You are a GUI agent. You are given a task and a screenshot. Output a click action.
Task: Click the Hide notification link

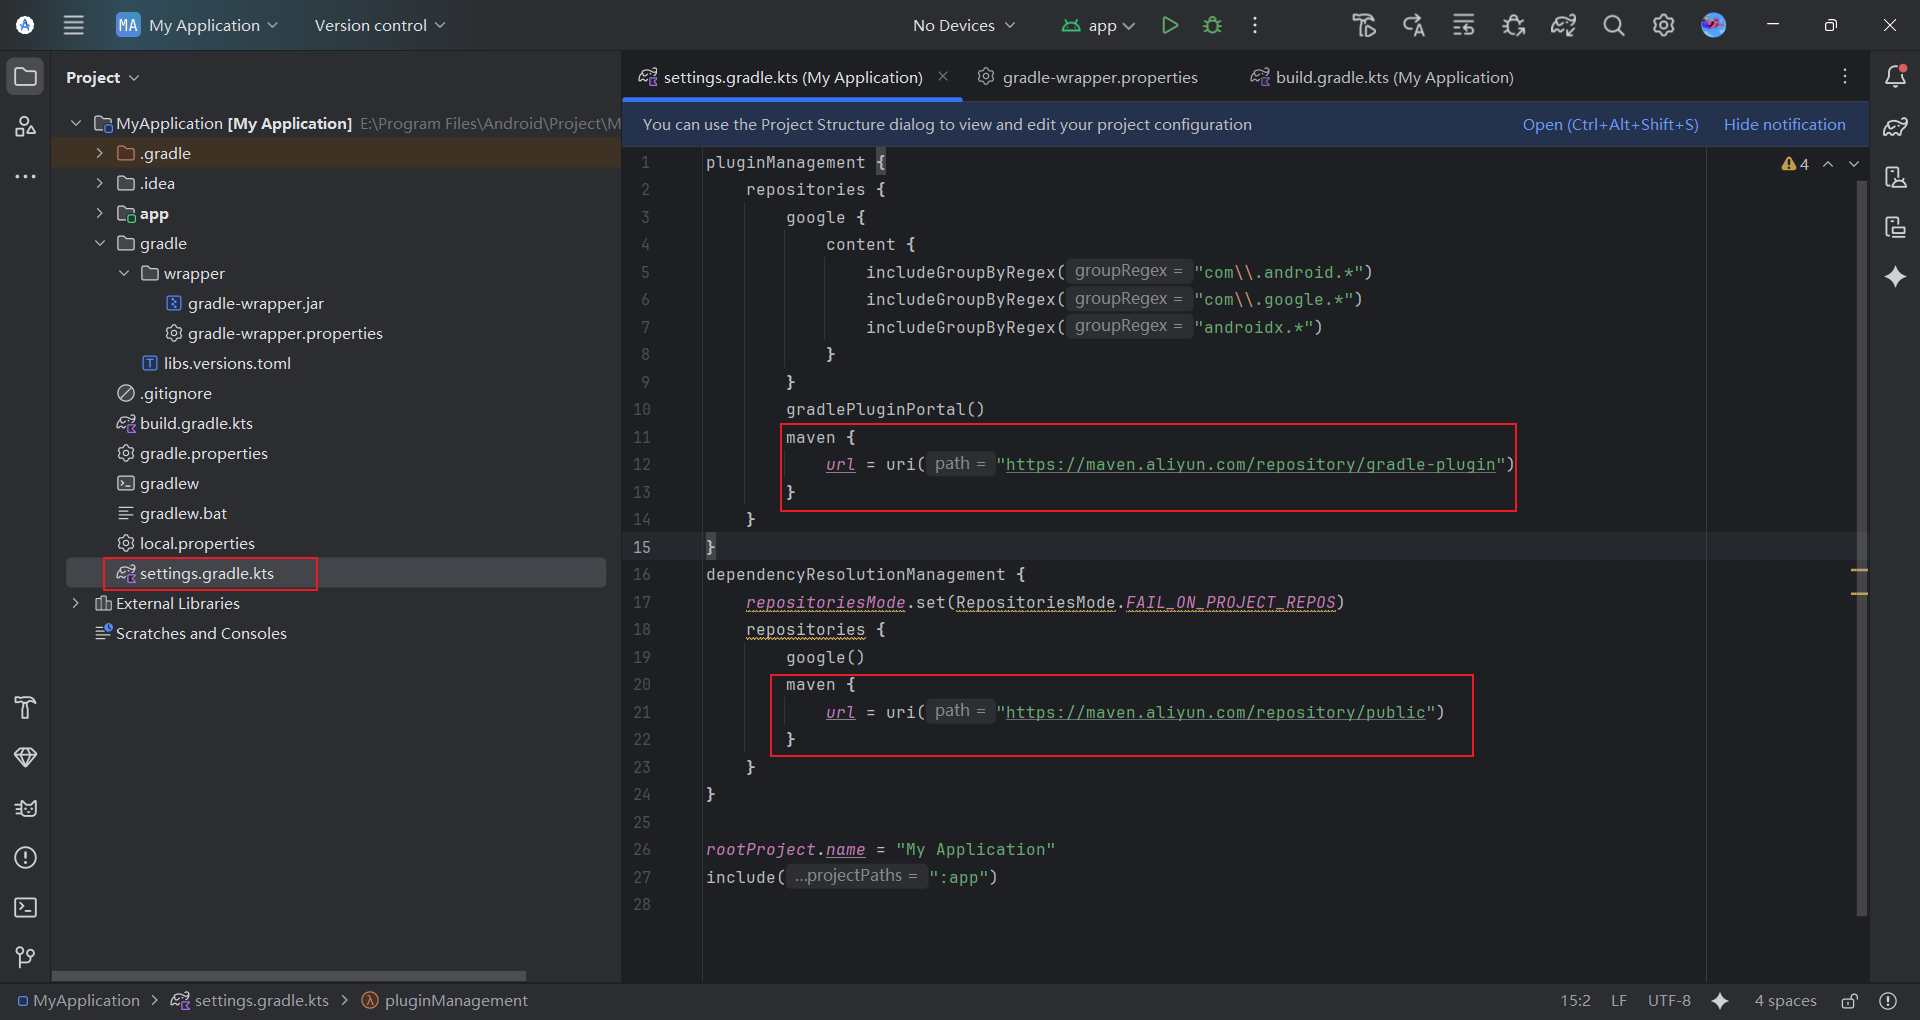tap(1784, 124)
